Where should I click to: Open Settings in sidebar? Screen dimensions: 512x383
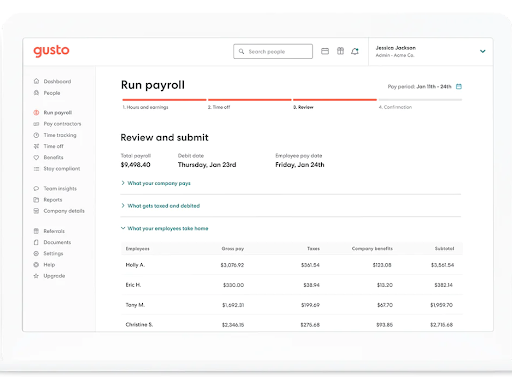53,254
